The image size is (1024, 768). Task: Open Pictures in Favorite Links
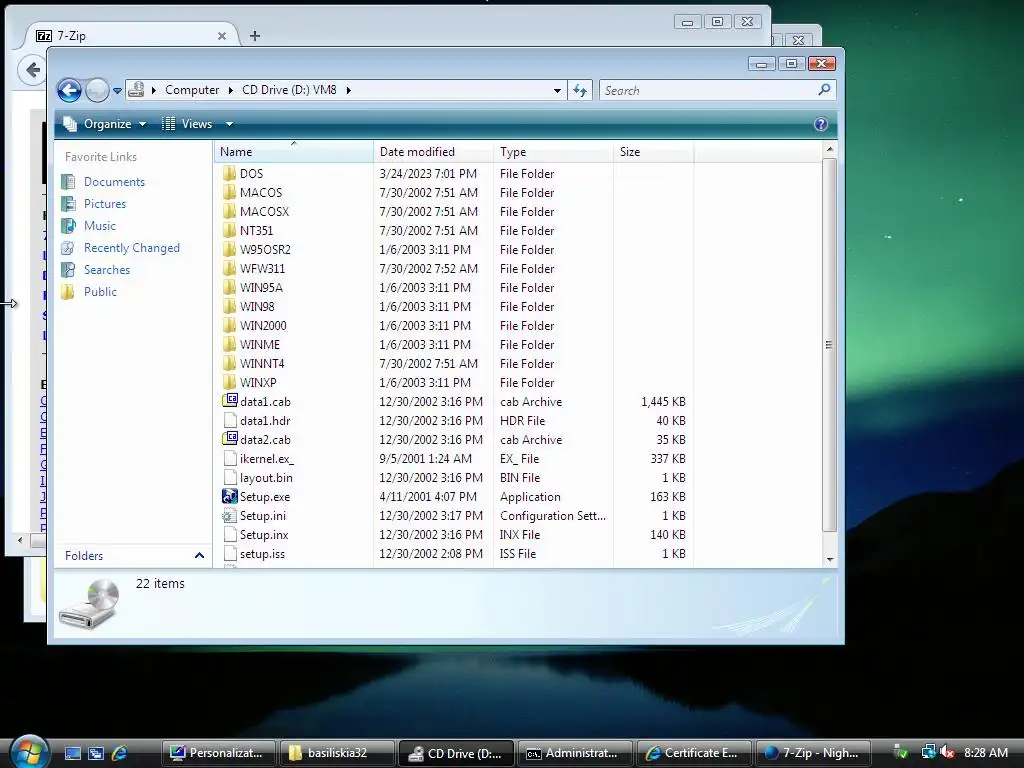click(104, 204)
